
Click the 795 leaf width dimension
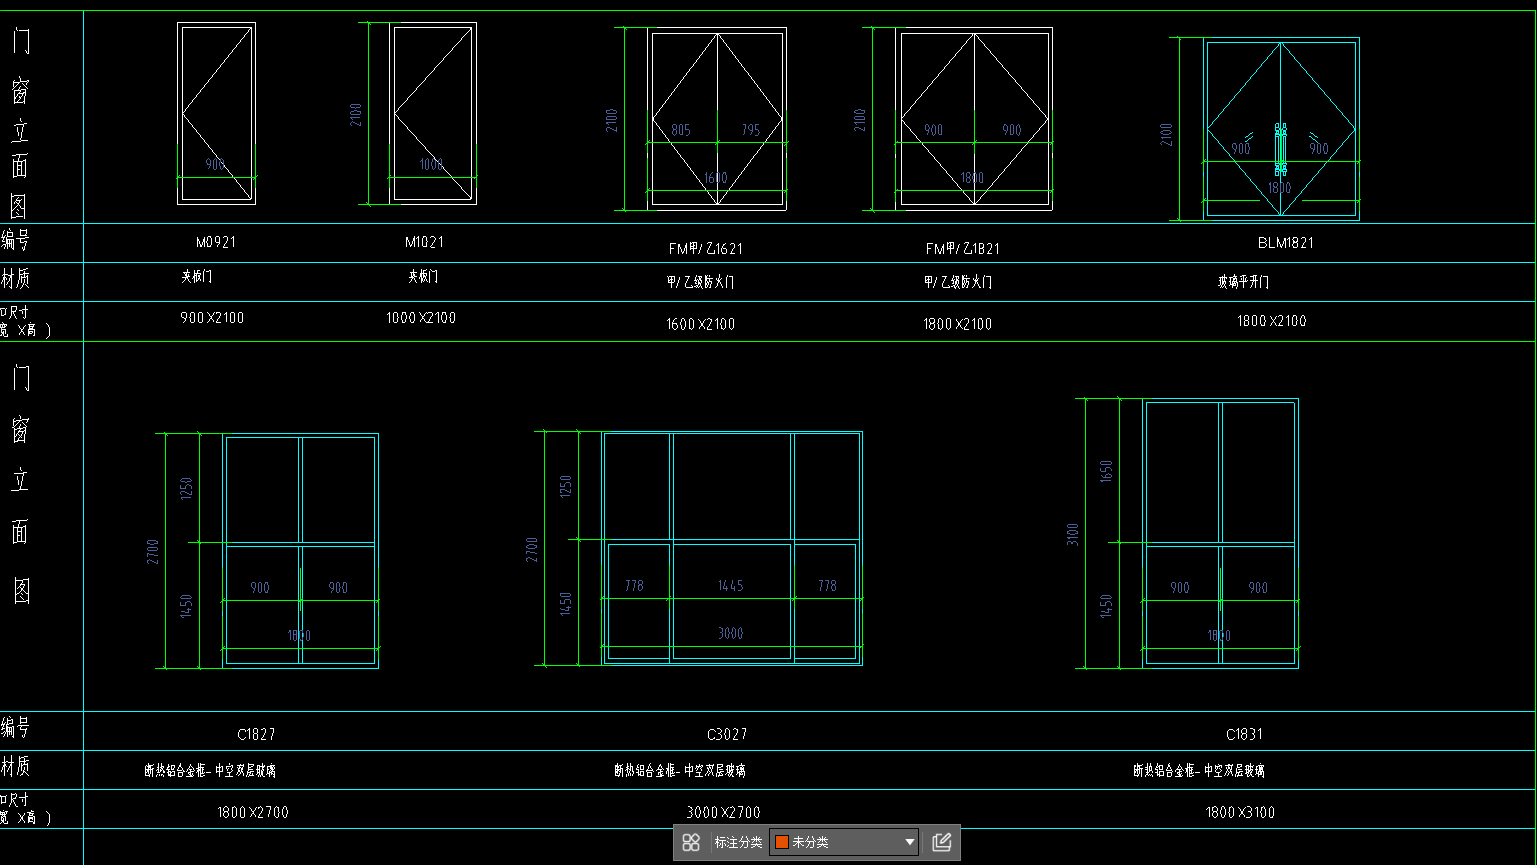[x=751, y=130]
